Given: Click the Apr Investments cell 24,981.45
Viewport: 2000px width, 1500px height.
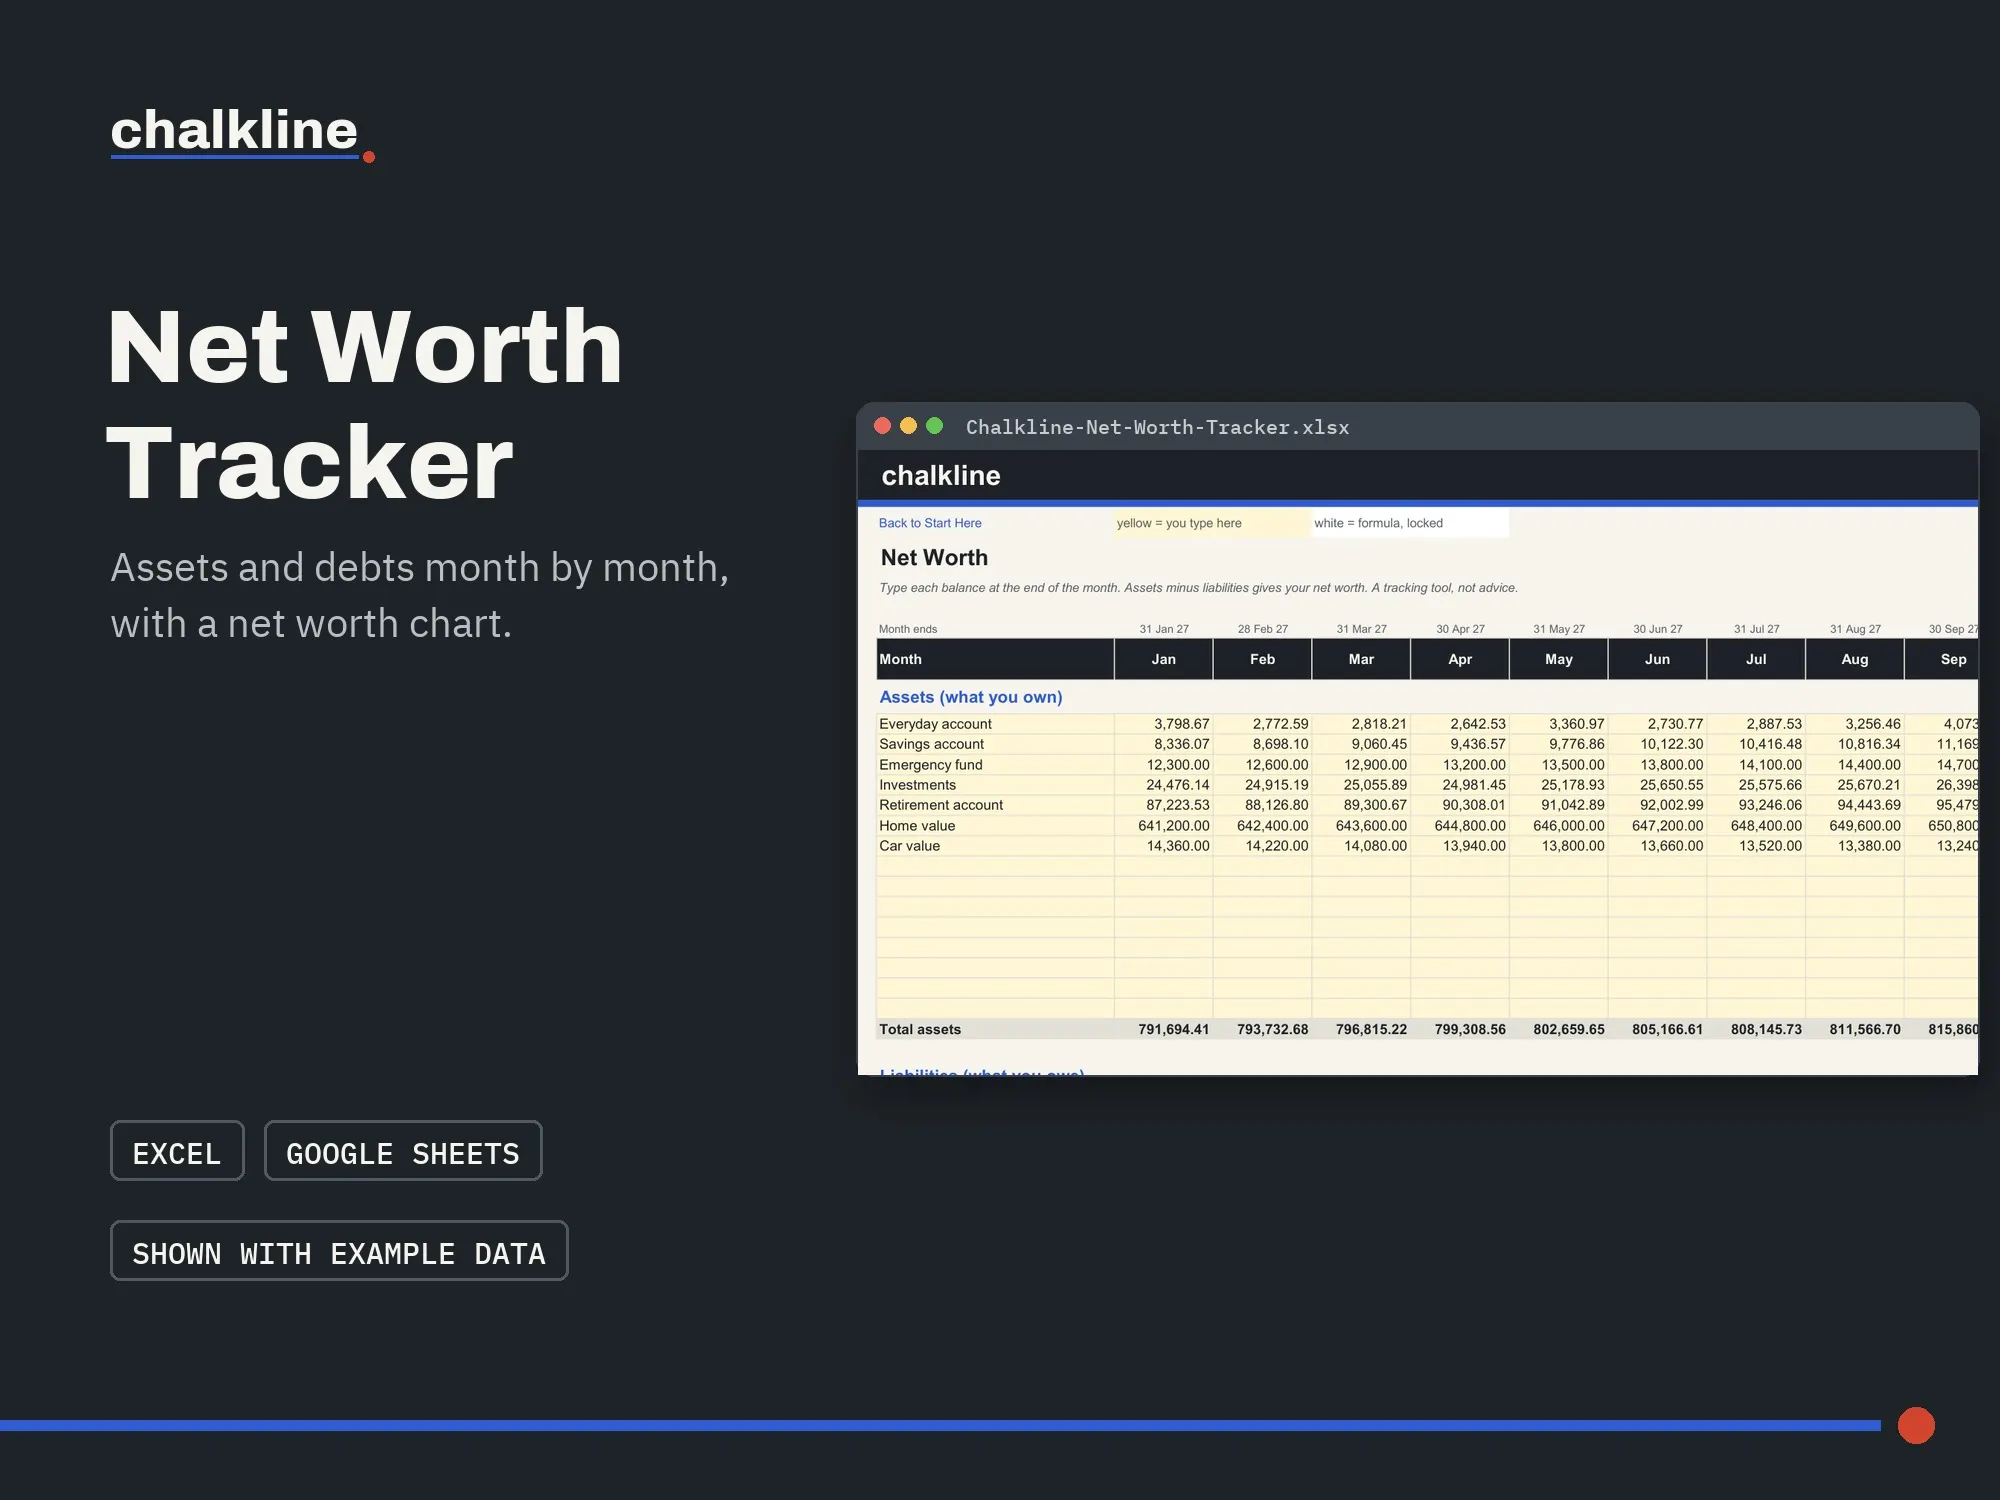Looking at the screenshot, I should (x=1460, y=785).
